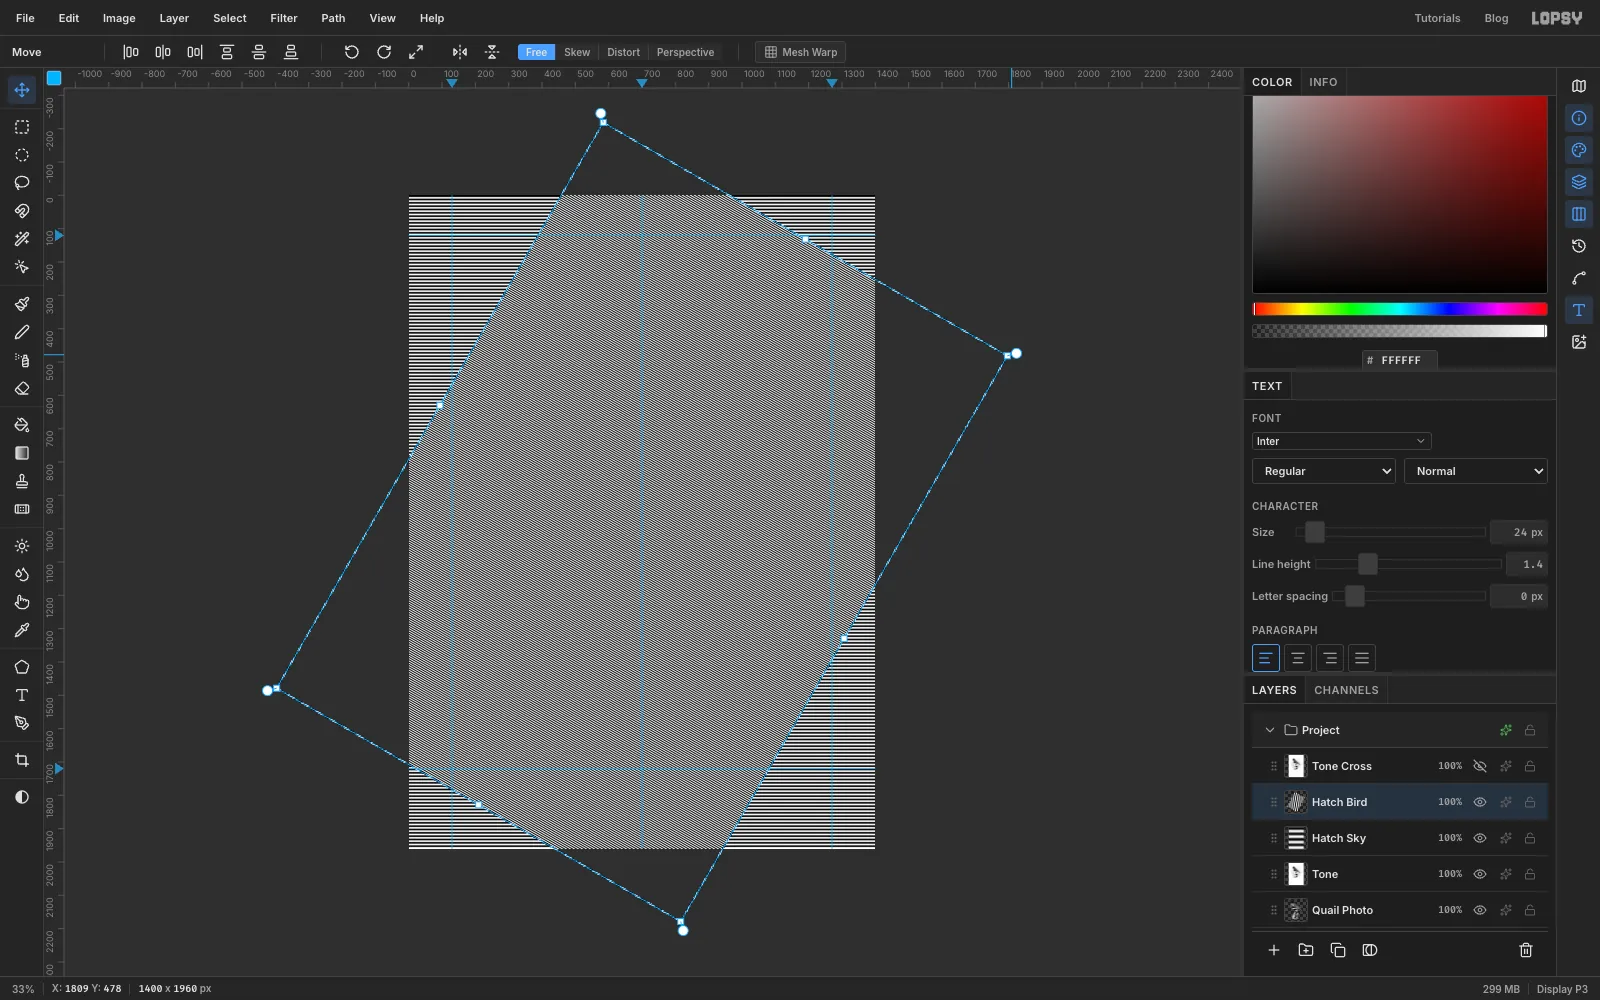The image size is (1600, 1000).
Task: Open the File menu
Action: point(25,18)
